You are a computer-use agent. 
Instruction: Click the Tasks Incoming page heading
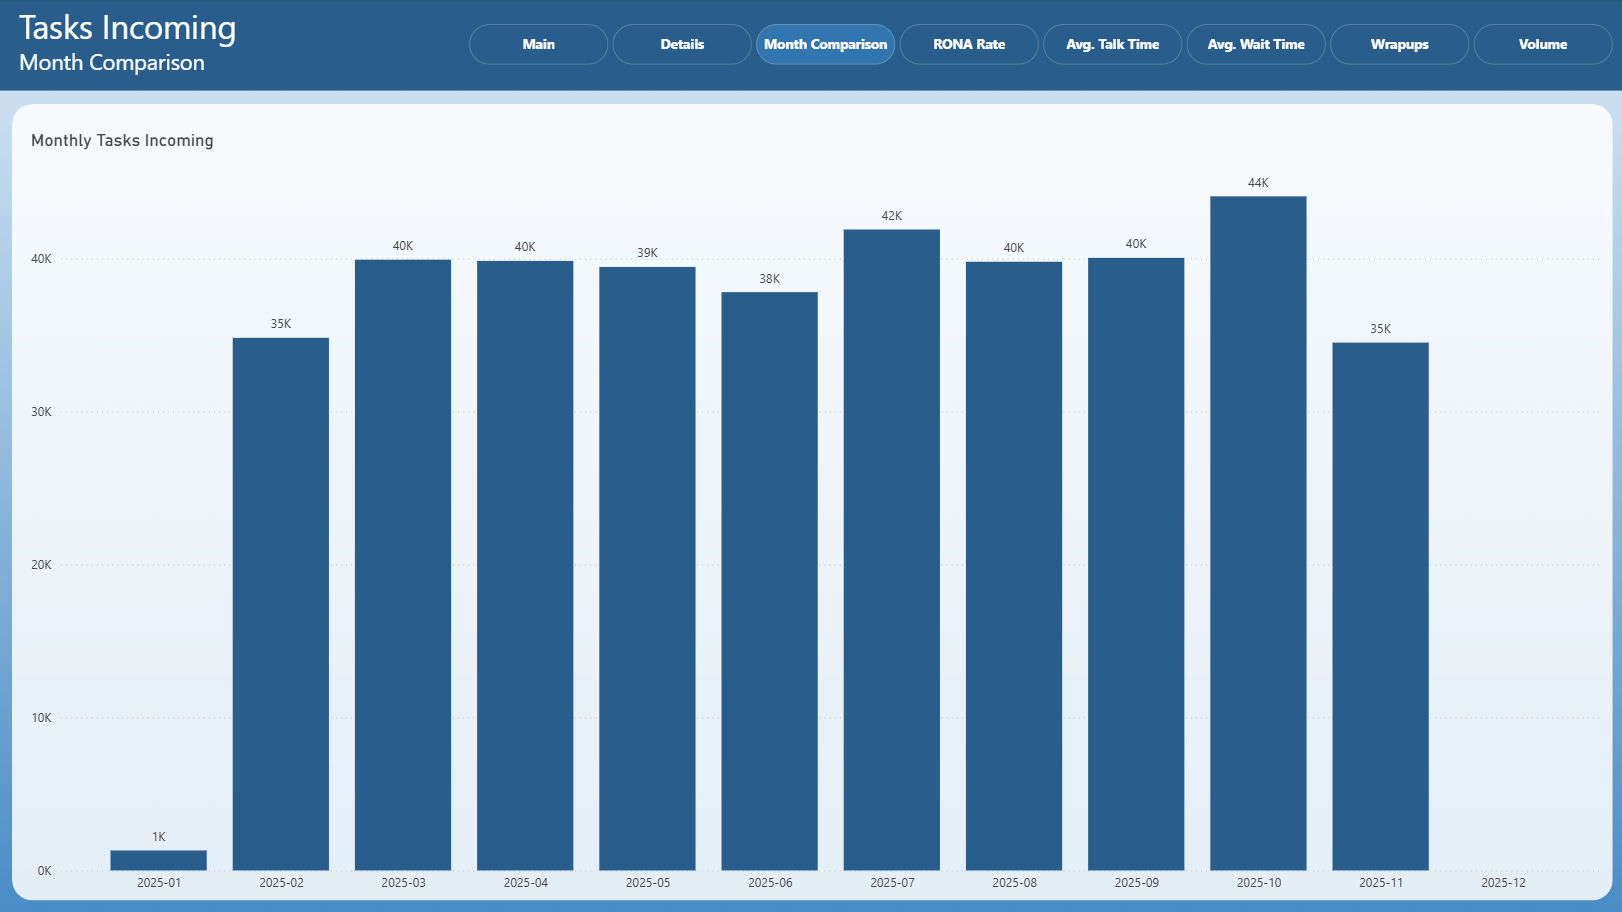click(128, 28)
